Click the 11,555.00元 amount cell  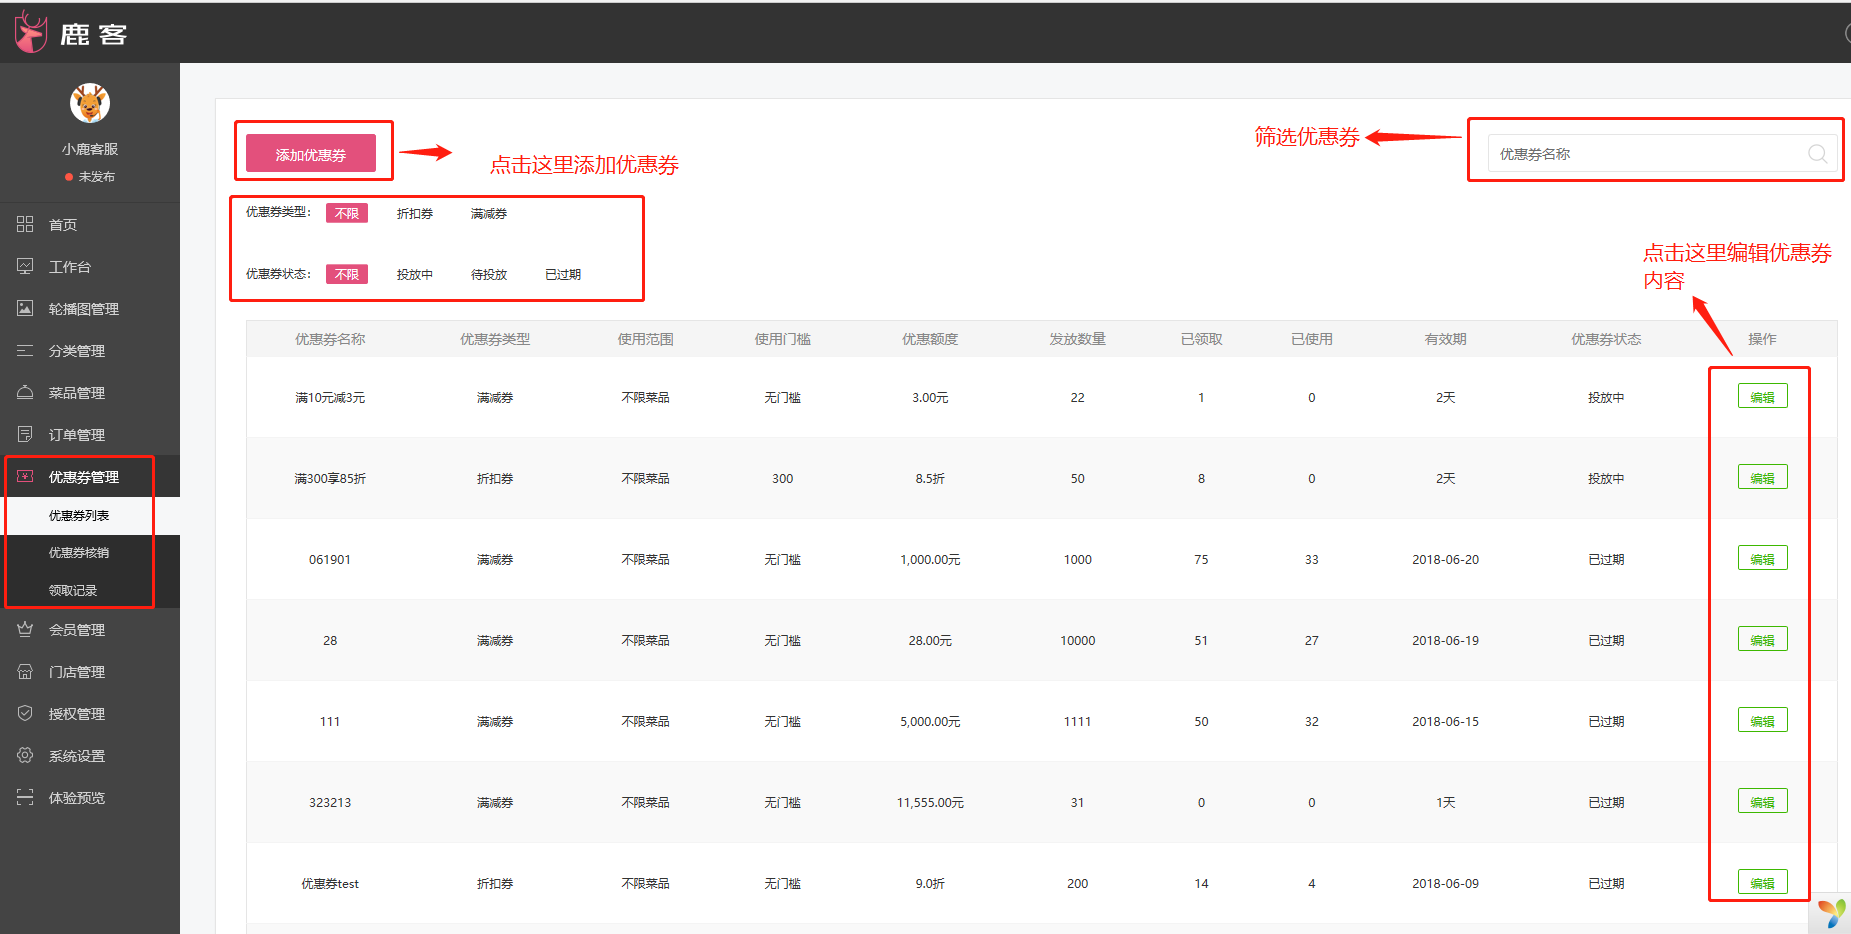coord(930,802)
